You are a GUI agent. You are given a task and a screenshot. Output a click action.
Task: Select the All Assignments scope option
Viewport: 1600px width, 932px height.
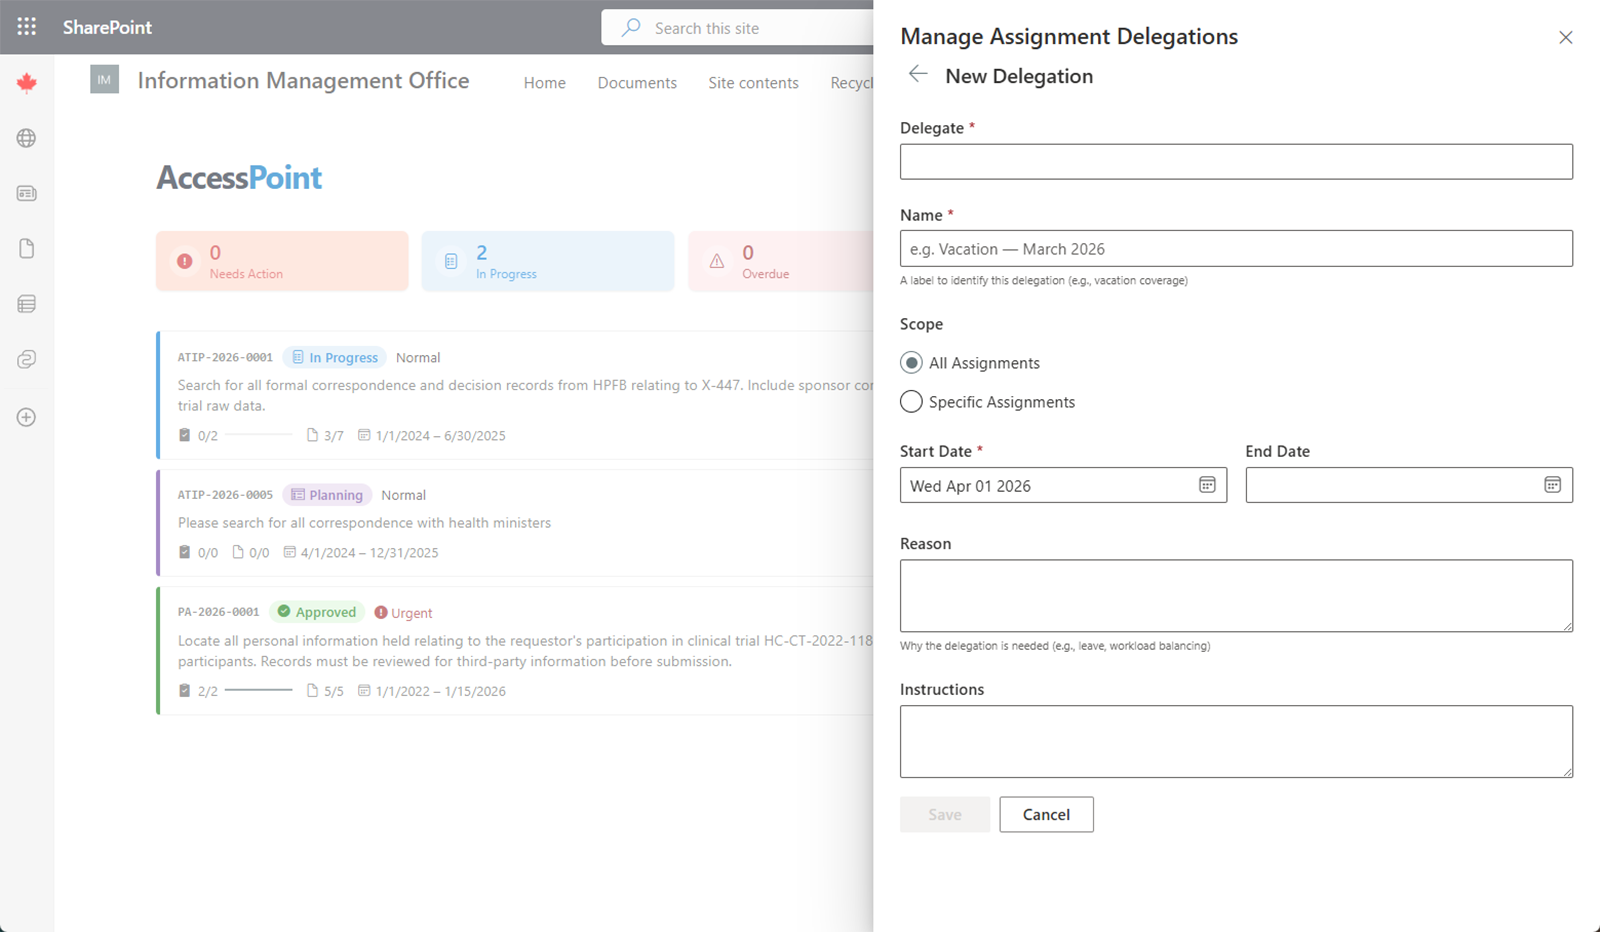point(910,362)
